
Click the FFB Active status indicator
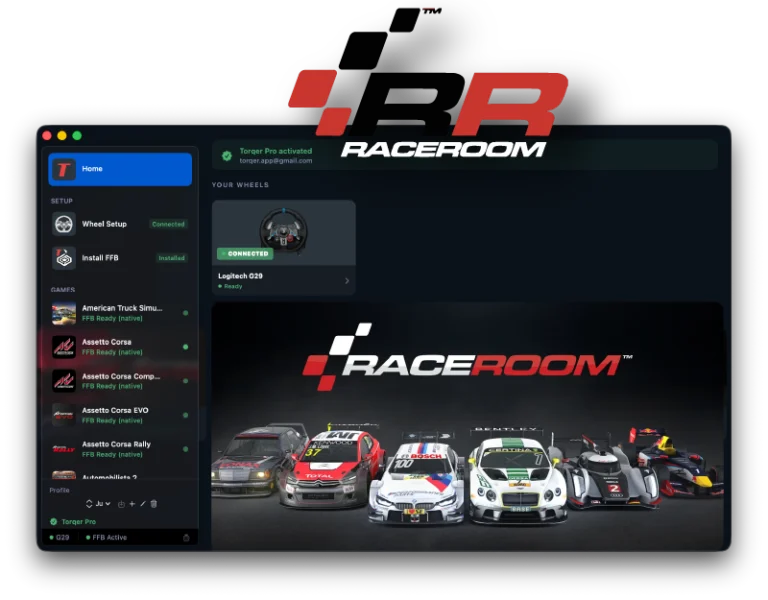tap(106, 537)
